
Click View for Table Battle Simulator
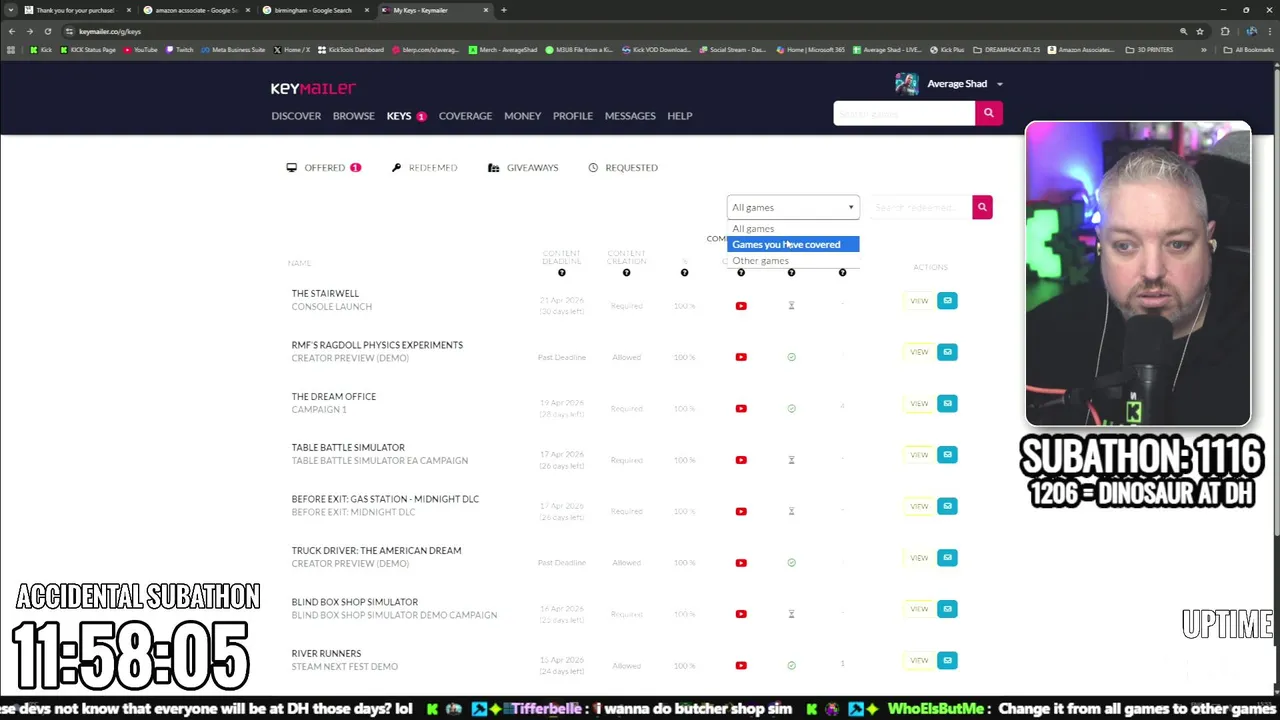click(919, 454)
